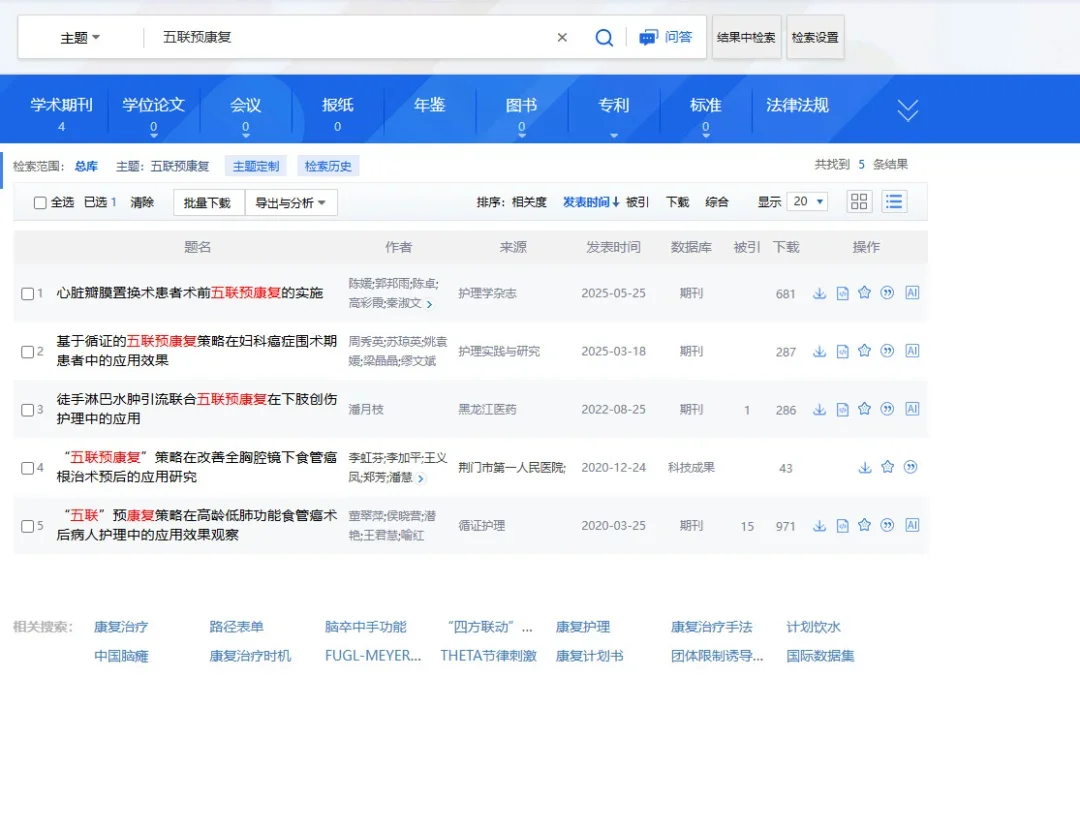Click the 批量下载 batch download button
The image size is (1080, 831).
coord(207,202)
